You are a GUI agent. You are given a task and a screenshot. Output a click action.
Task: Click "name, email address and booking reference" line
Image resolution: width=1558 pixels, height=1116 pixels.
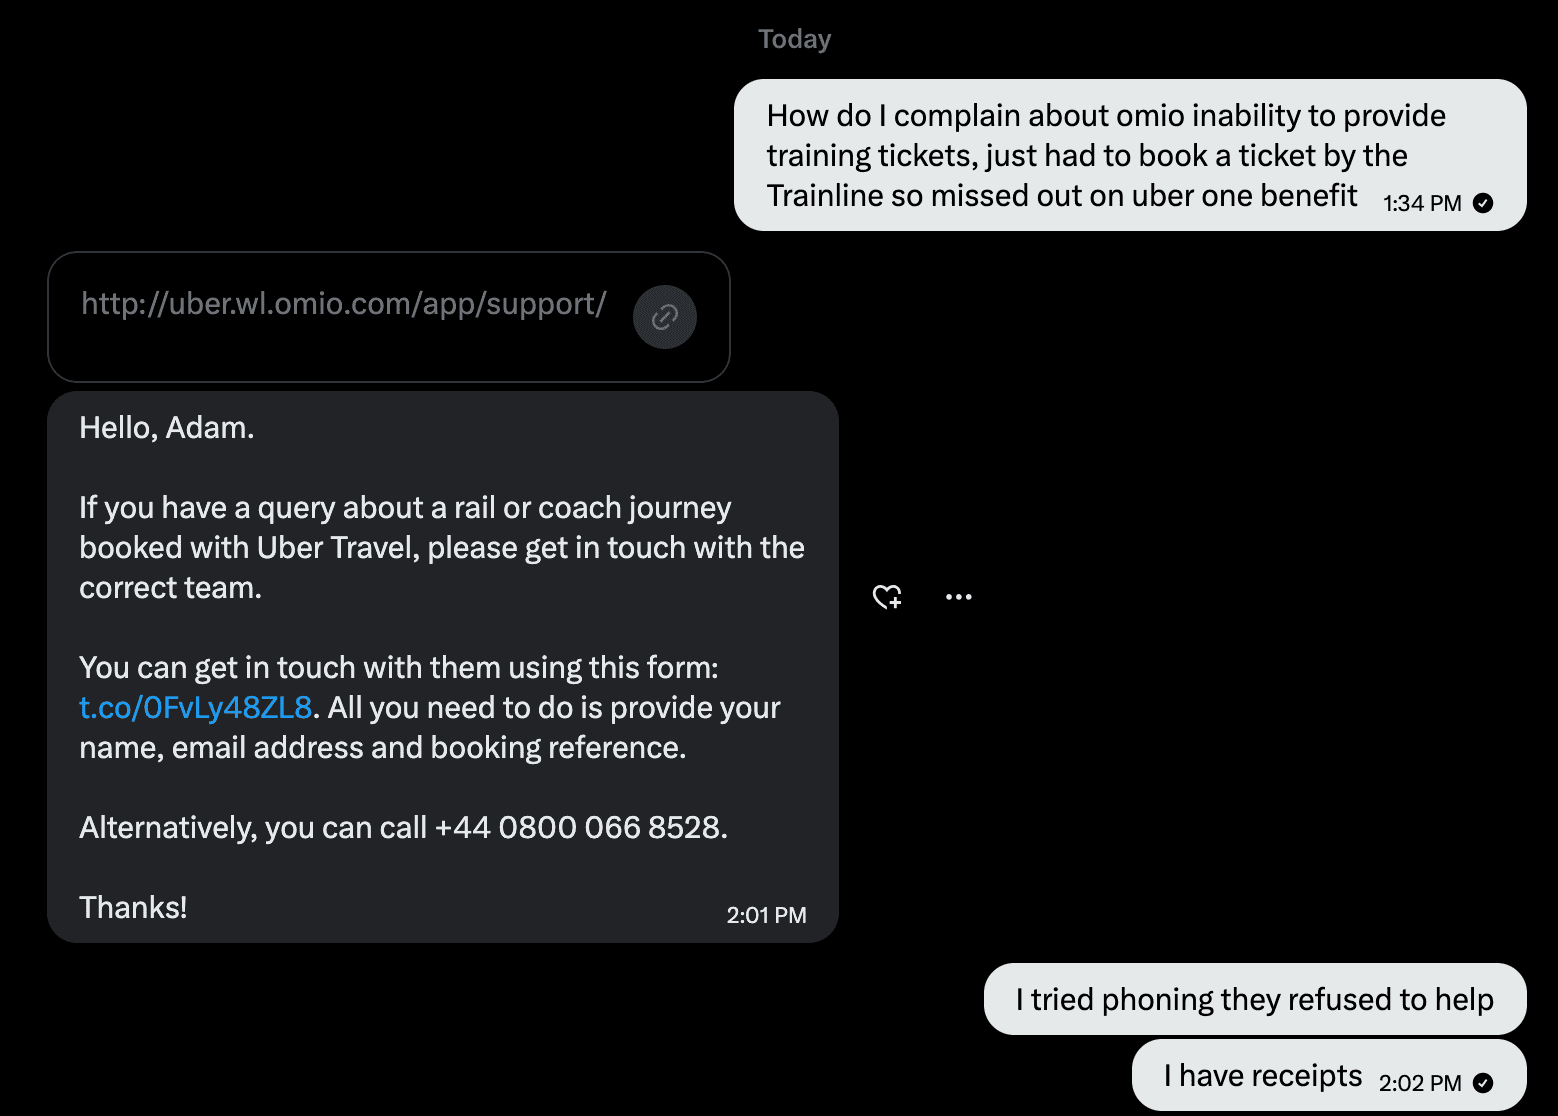coord(382,748)
